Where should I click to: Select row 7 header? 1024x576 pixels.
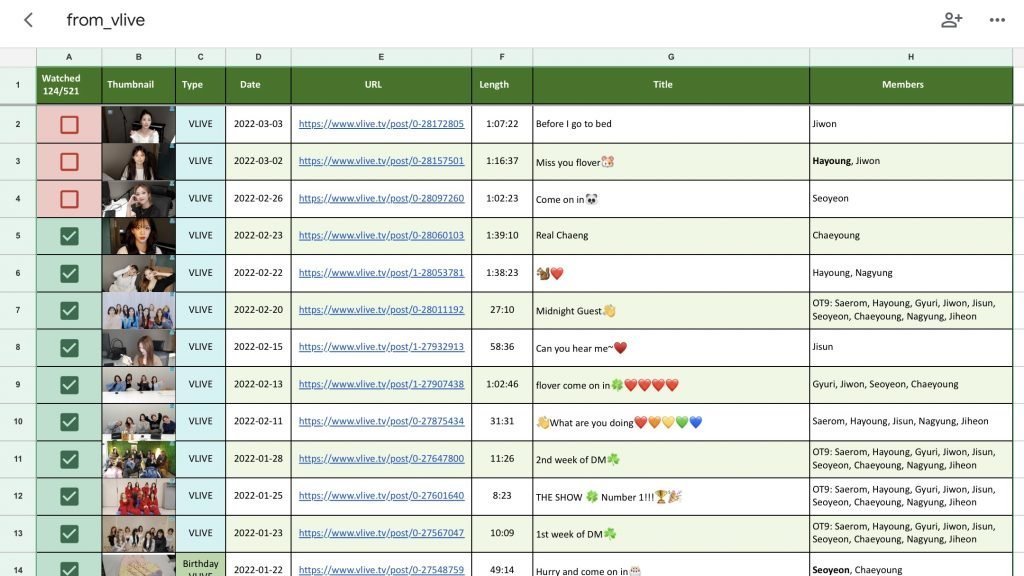pyautogui.click(x=18, y=310)
